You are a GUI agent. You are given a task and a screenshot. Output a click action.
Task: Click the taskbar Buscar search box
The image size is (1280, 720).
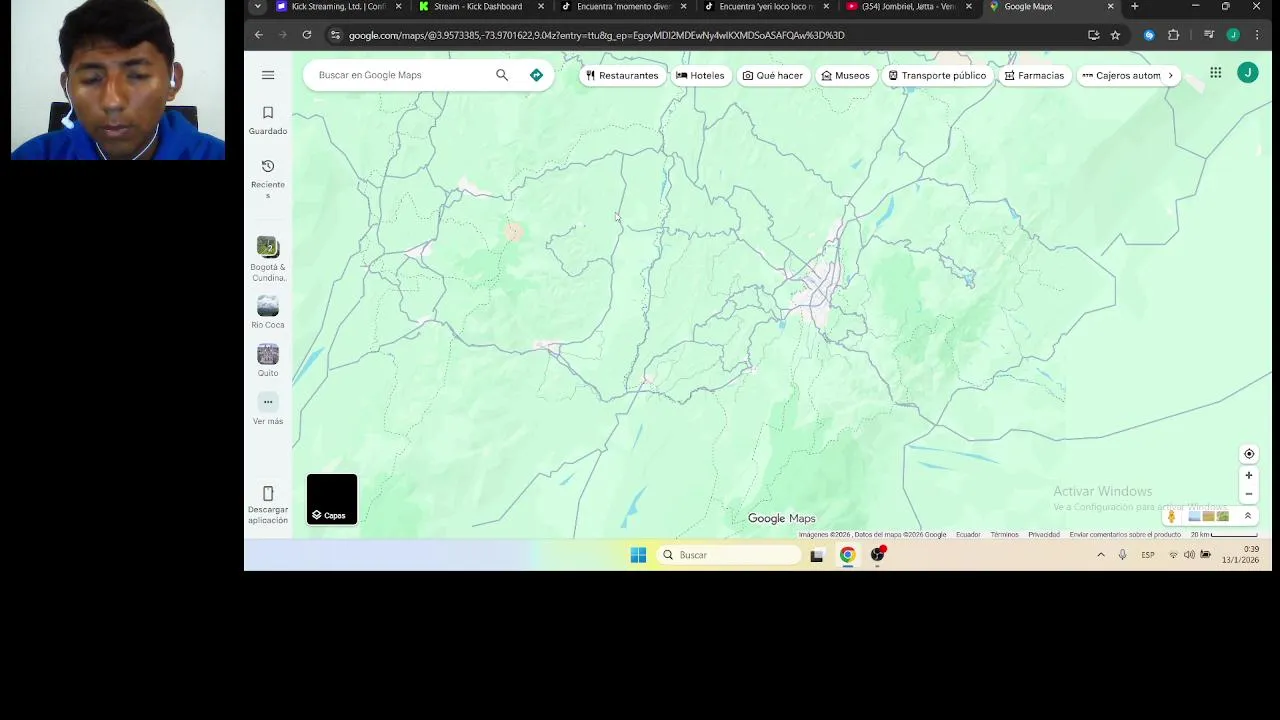728,555
